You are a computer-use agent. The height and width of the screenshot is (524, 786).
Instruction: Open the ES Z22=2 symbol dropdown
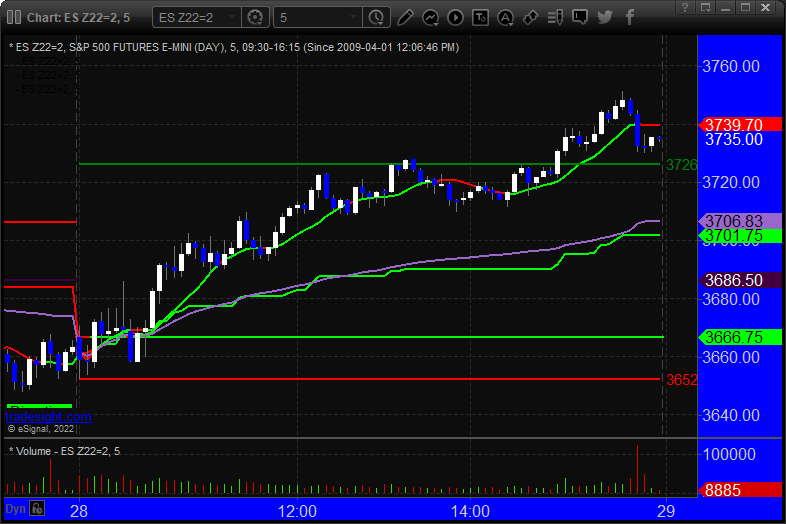[196, 18]
